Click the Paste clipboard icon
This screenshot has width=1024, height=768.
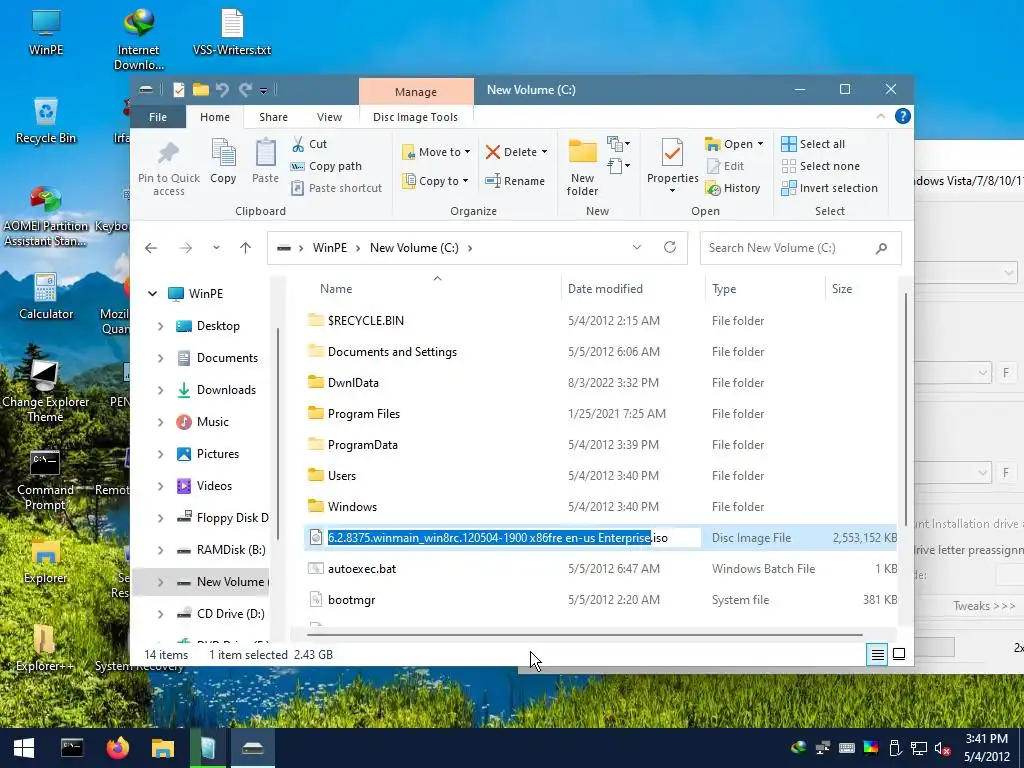tap(265, 153)
